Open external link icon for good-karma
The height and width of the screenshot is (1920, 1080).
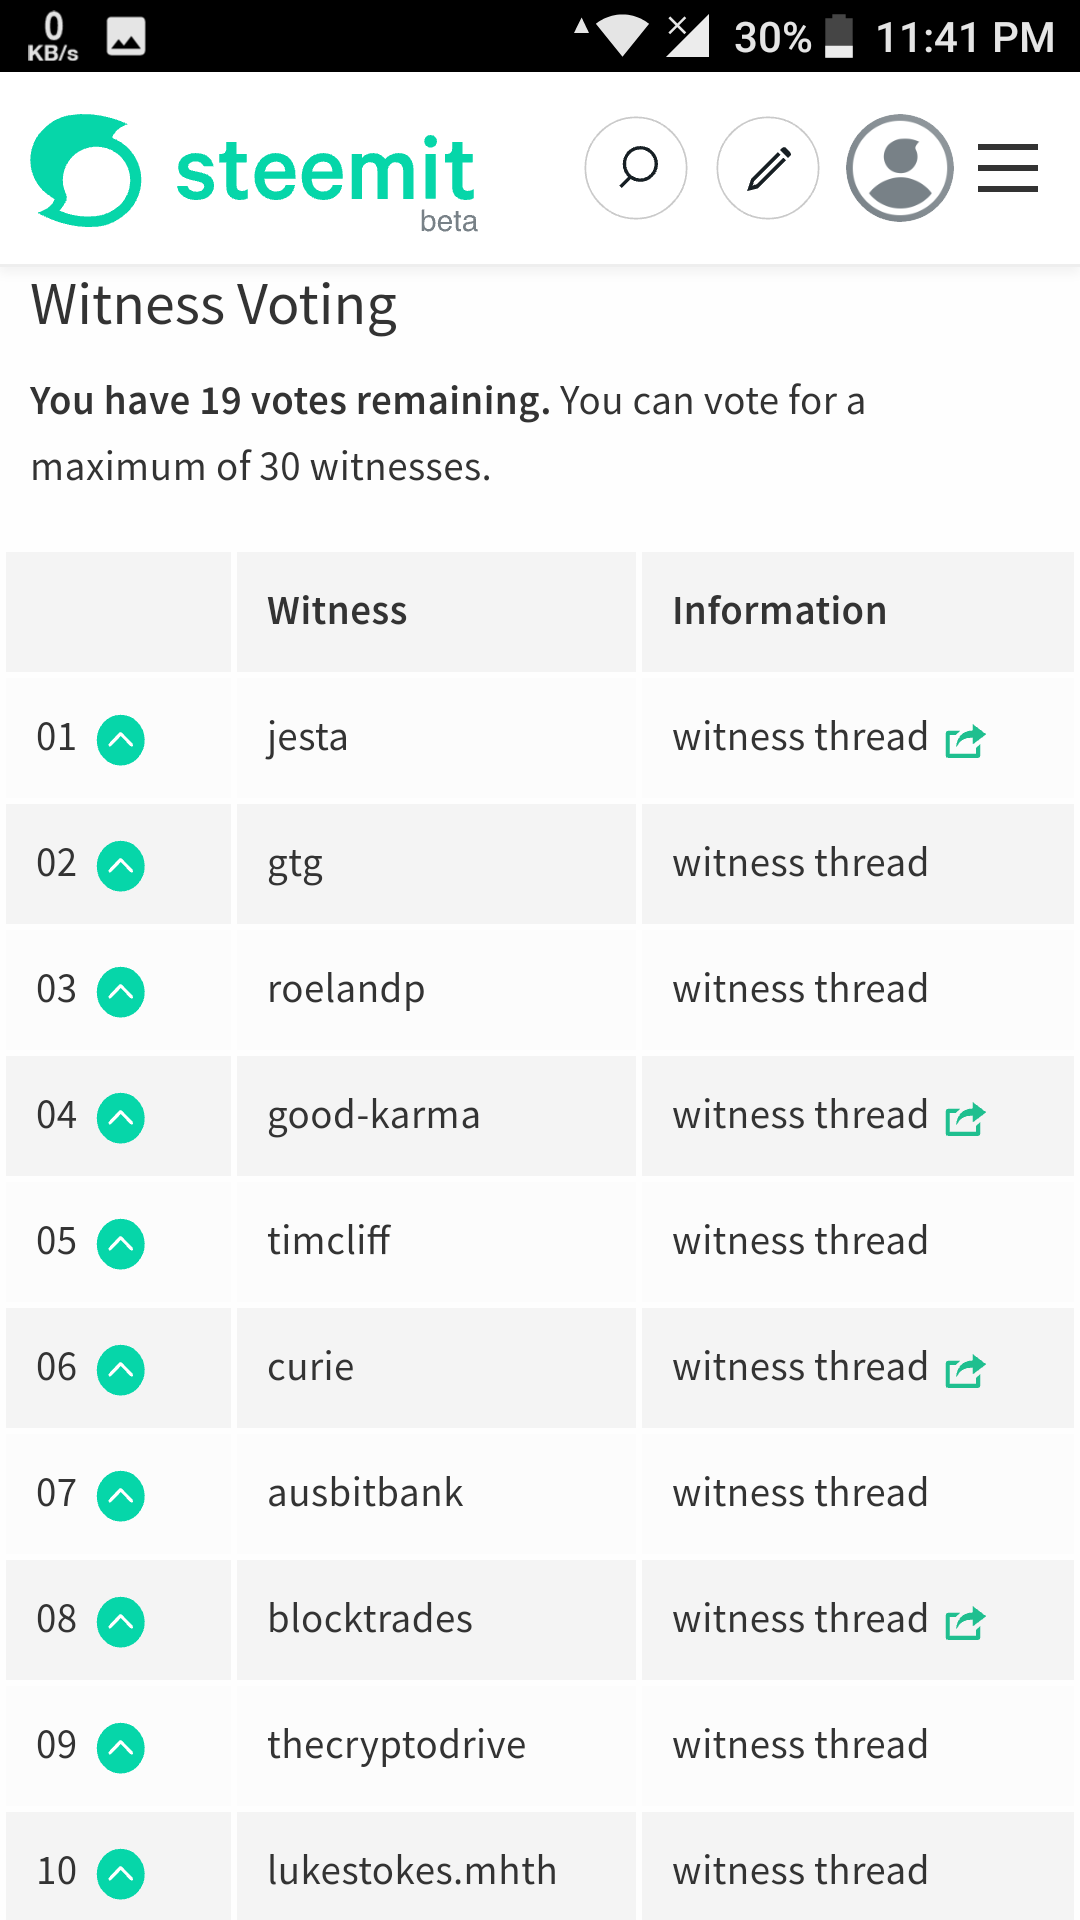click(966, 1119)
